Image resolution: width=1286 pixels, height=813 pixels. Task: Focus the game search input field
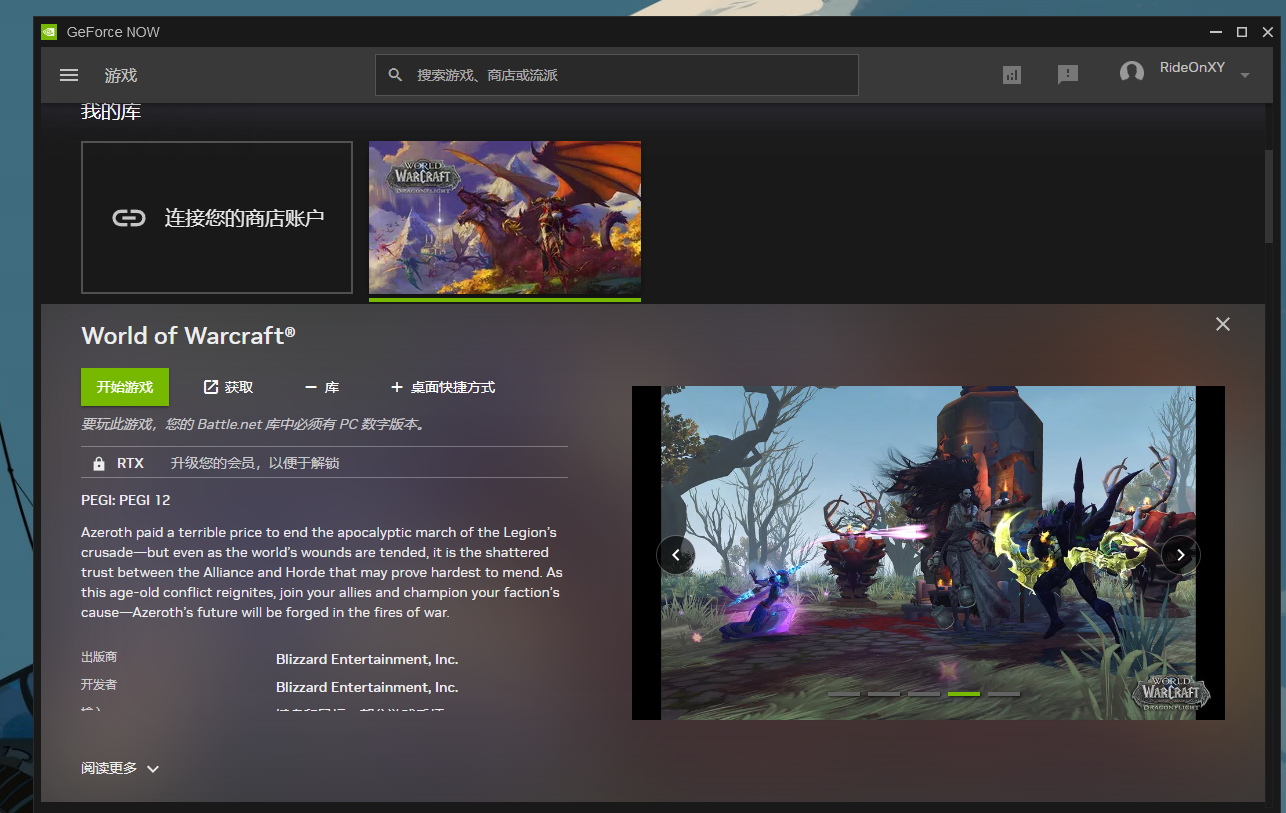[x=617, y=75]
